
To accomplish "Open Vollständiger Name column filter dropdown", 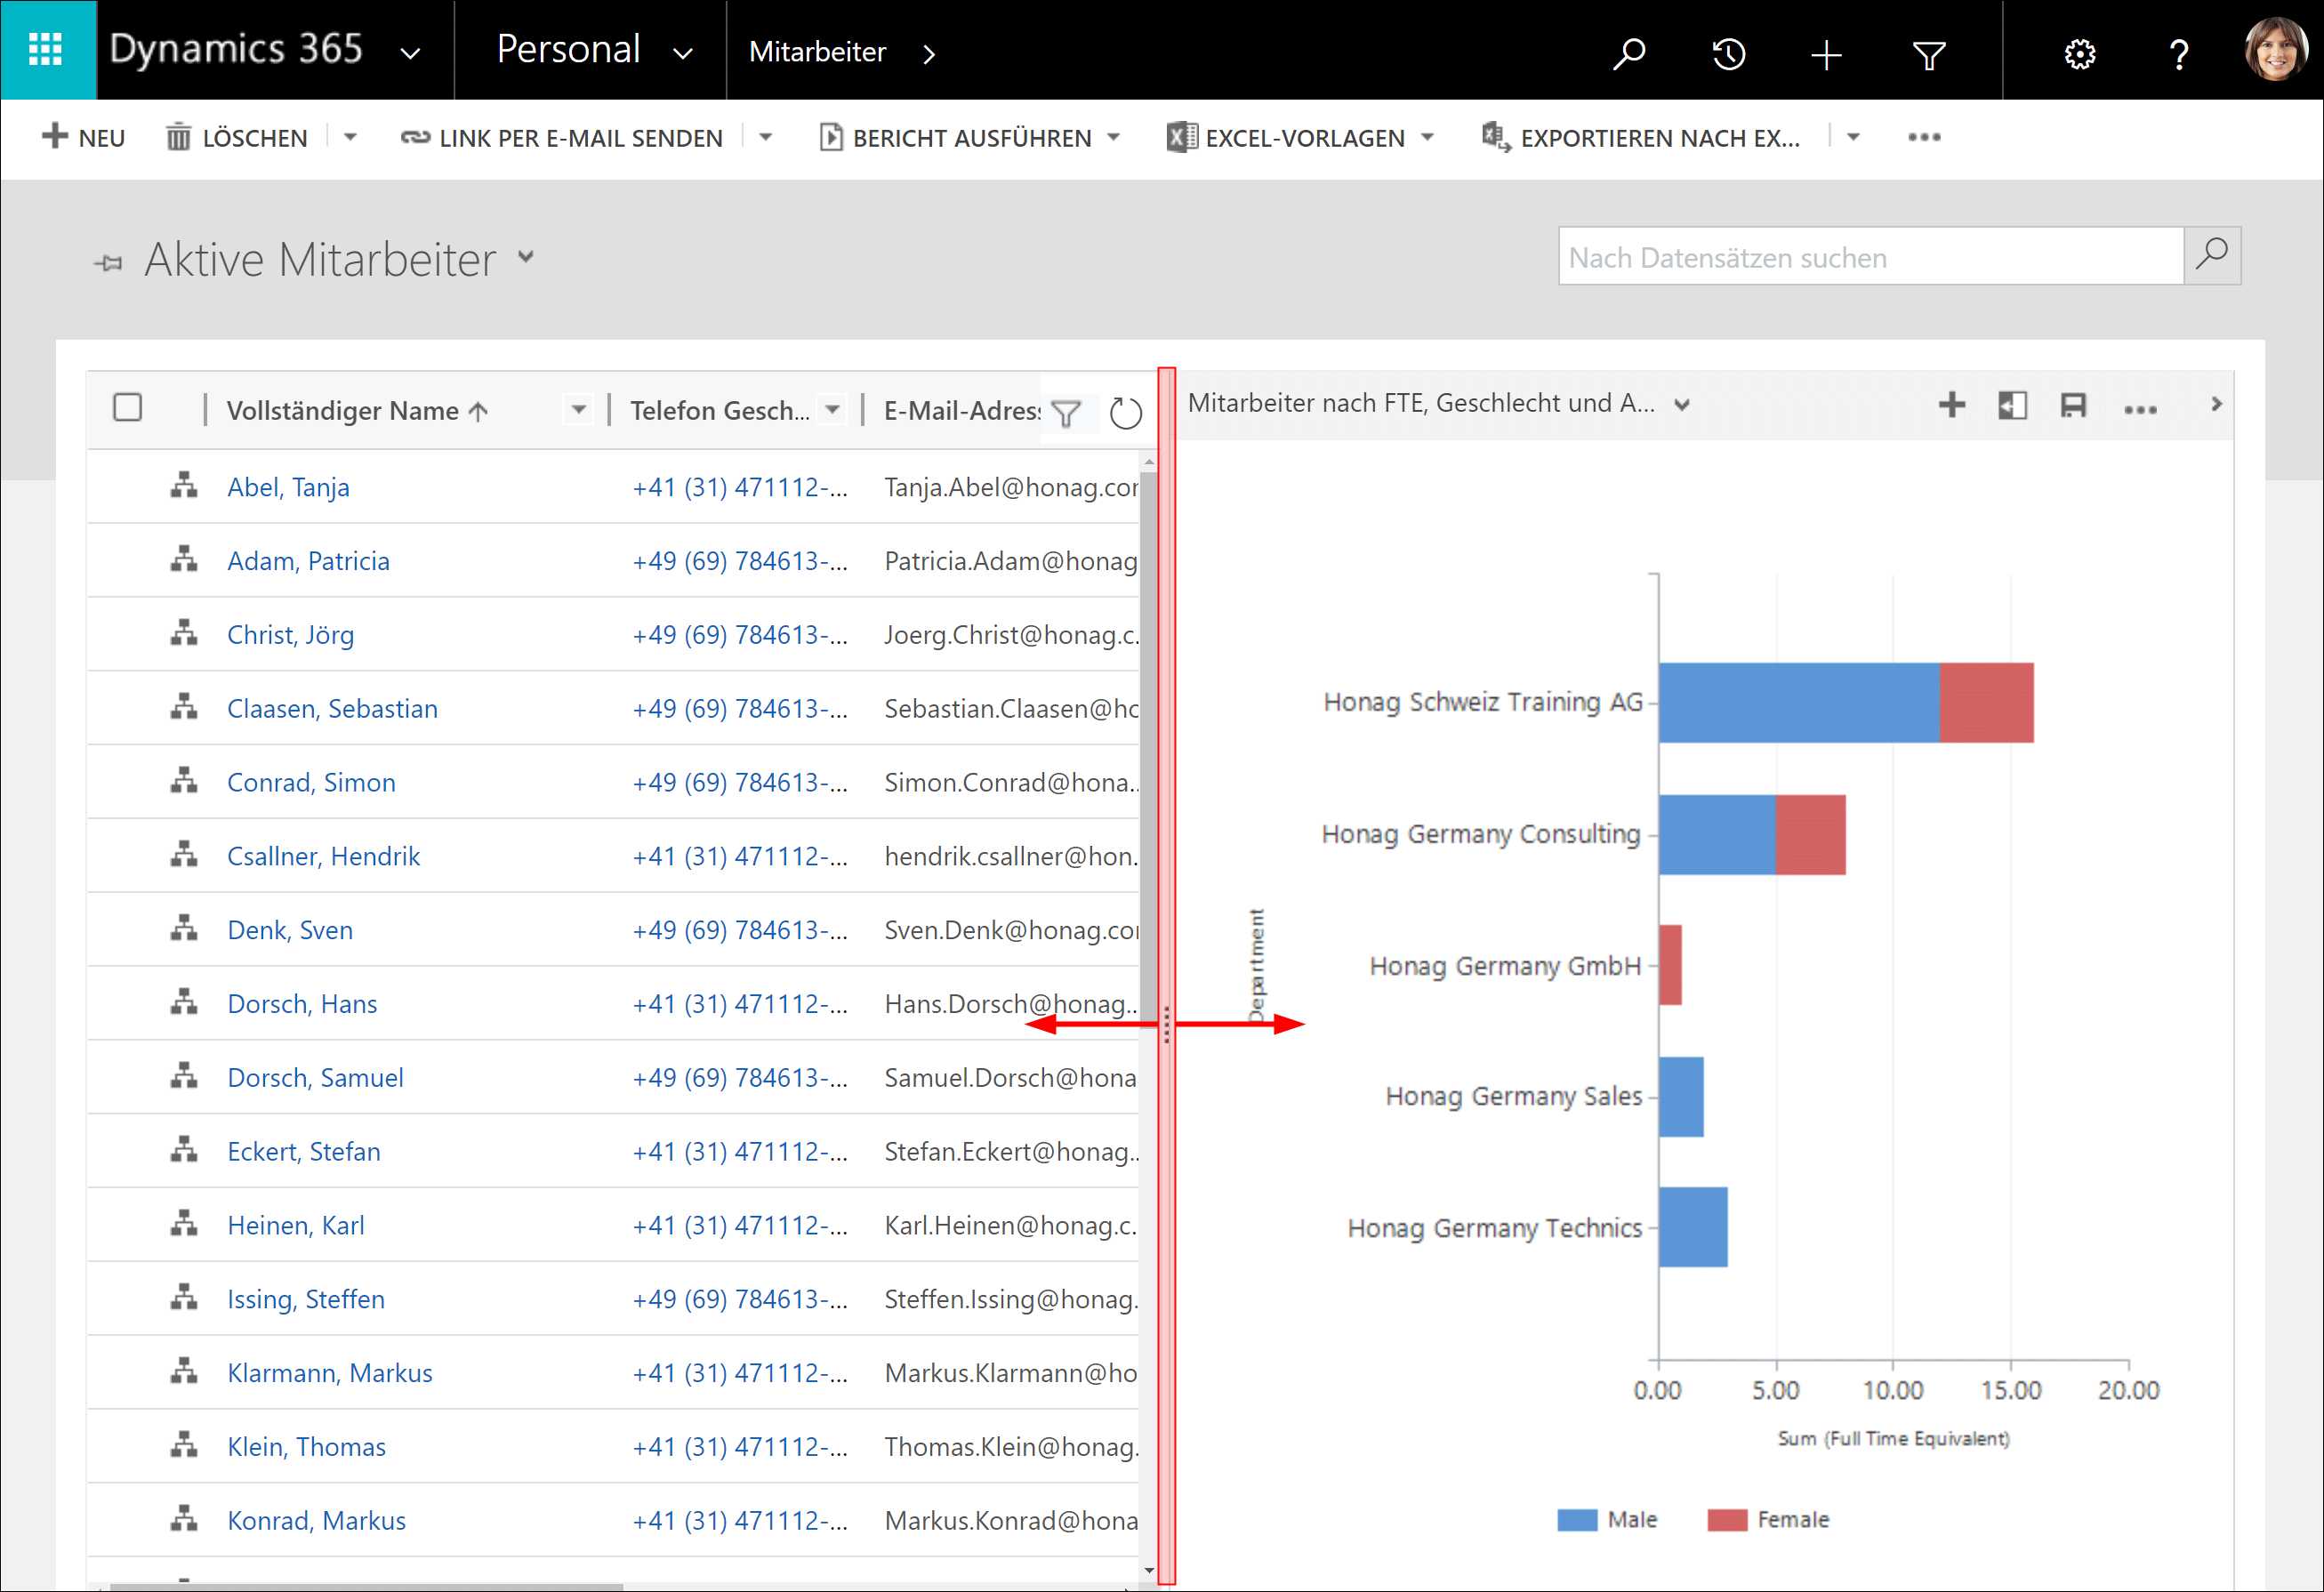I will (x=578, y=410).
